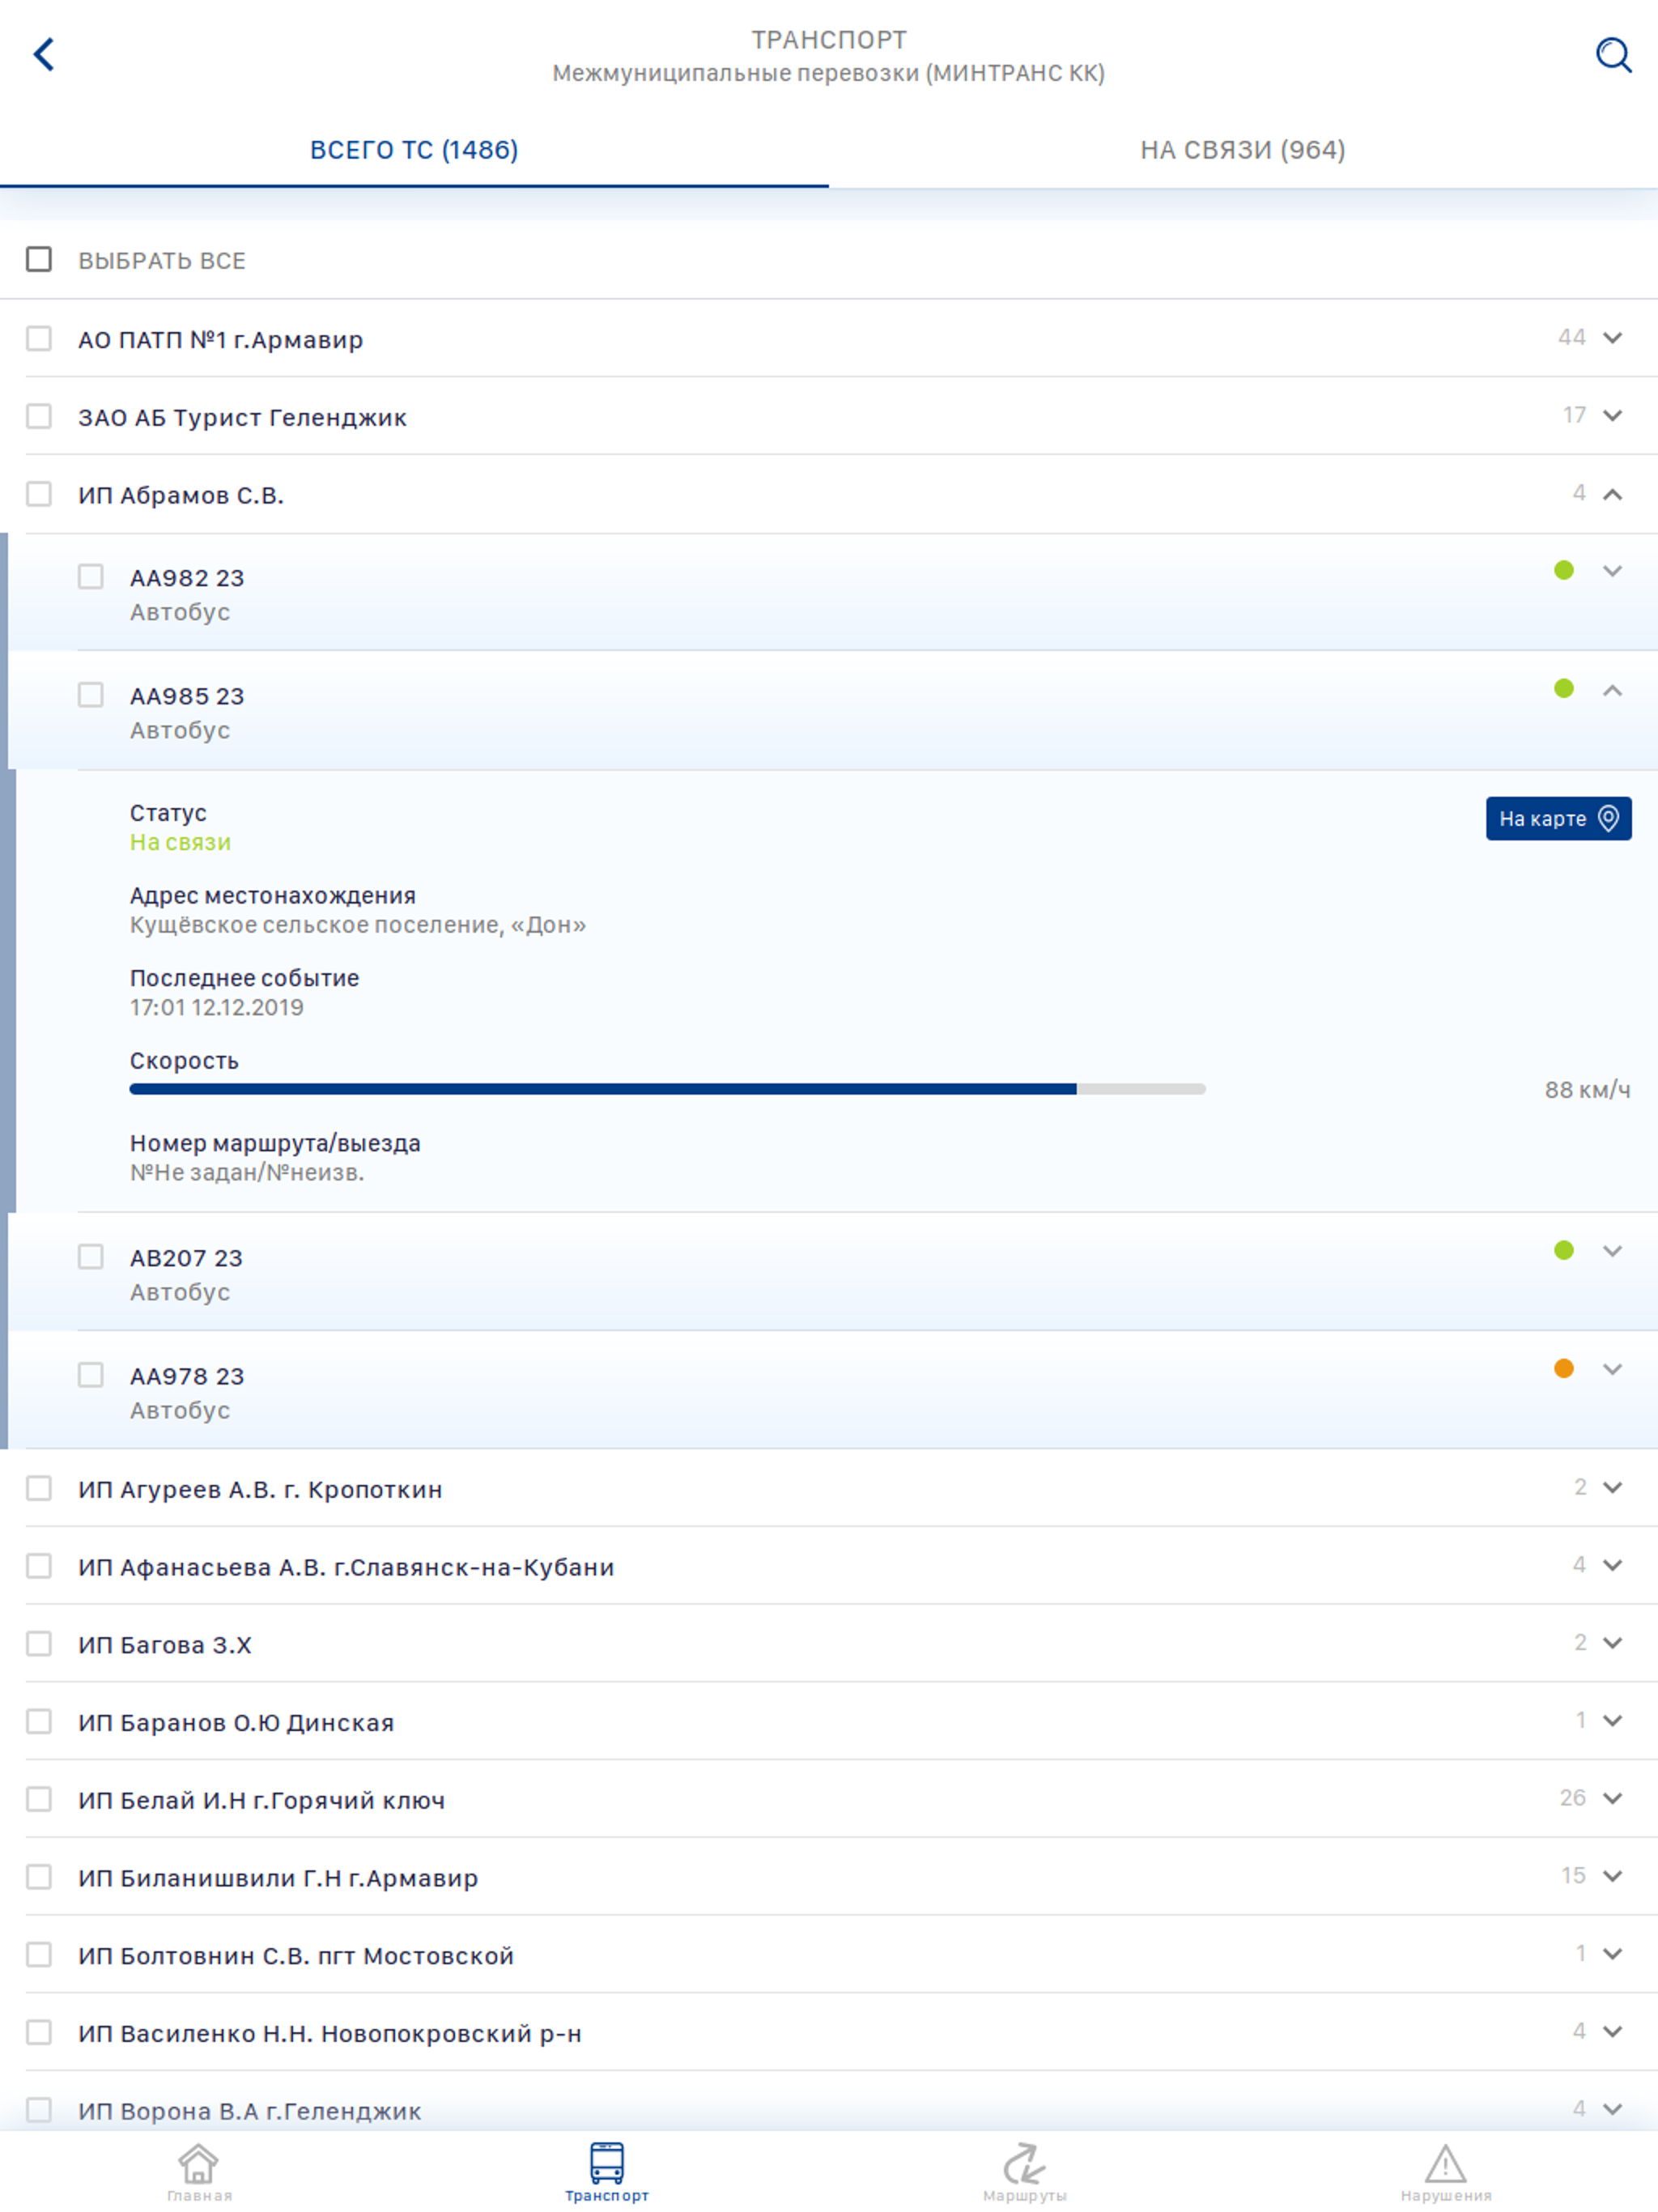Click the На связи status text
The width and height of the screenshot is (1658, 2212).
(x=180, y=842)
